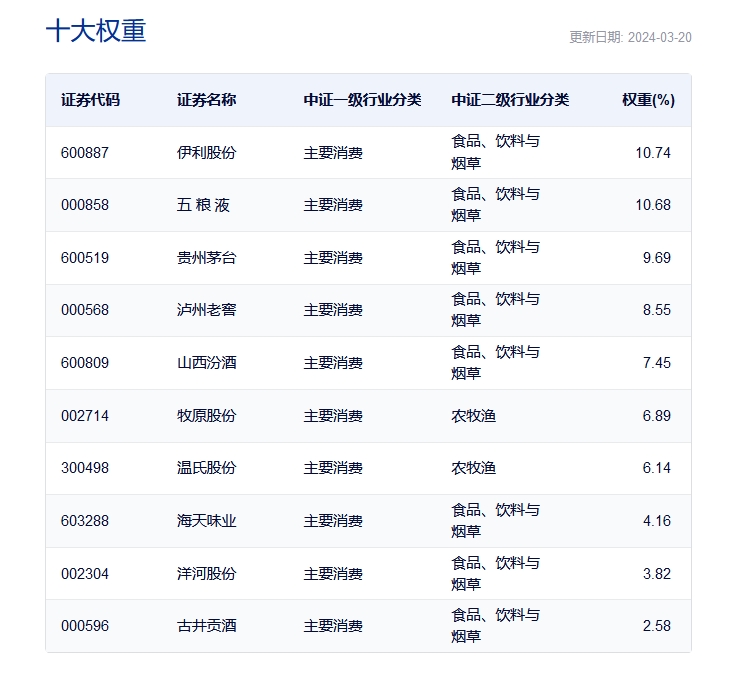
Task: Click weight value 6.89
Action: click(x=656, y=415)
